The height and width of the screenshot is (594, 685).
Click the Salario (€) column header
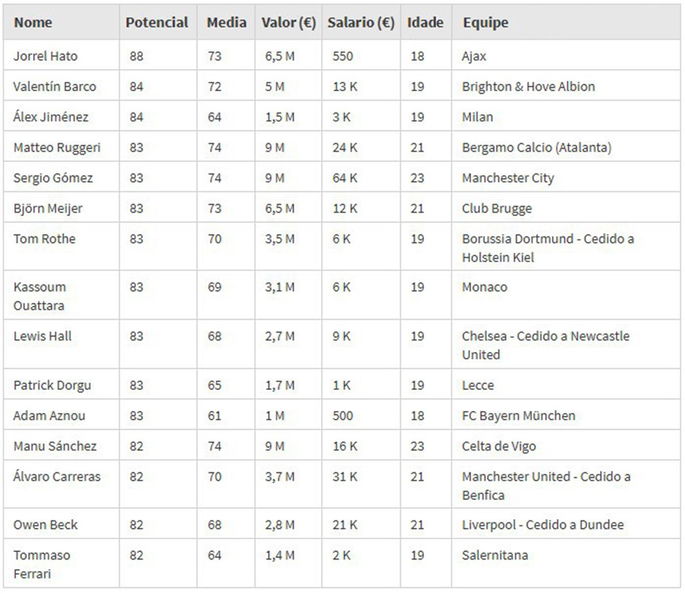(362, 22)
